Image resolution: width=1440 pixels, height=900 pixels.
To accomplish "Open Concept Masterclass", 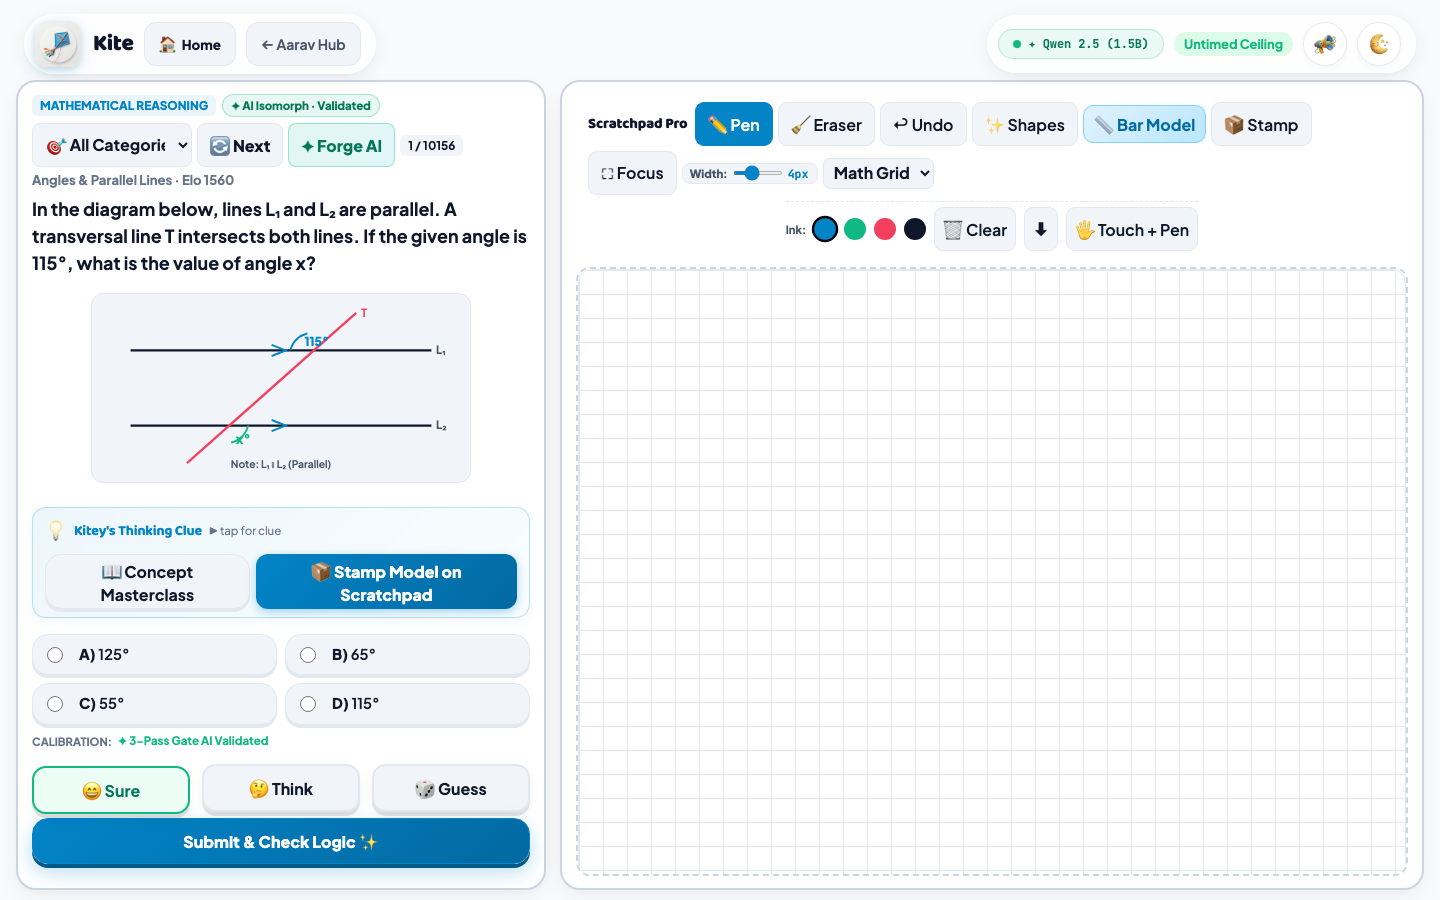I will (147, 583).
